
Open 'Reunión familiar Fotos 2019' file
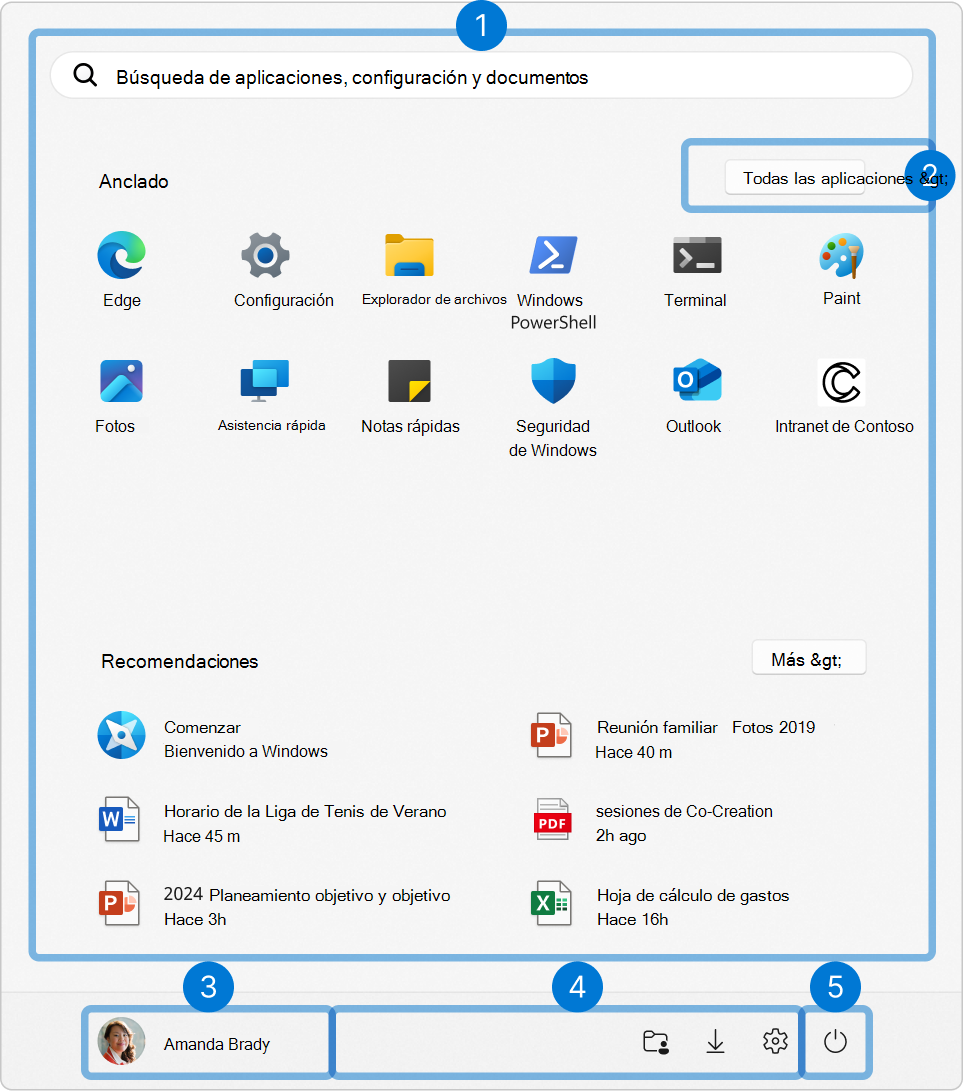pos(706,727)
